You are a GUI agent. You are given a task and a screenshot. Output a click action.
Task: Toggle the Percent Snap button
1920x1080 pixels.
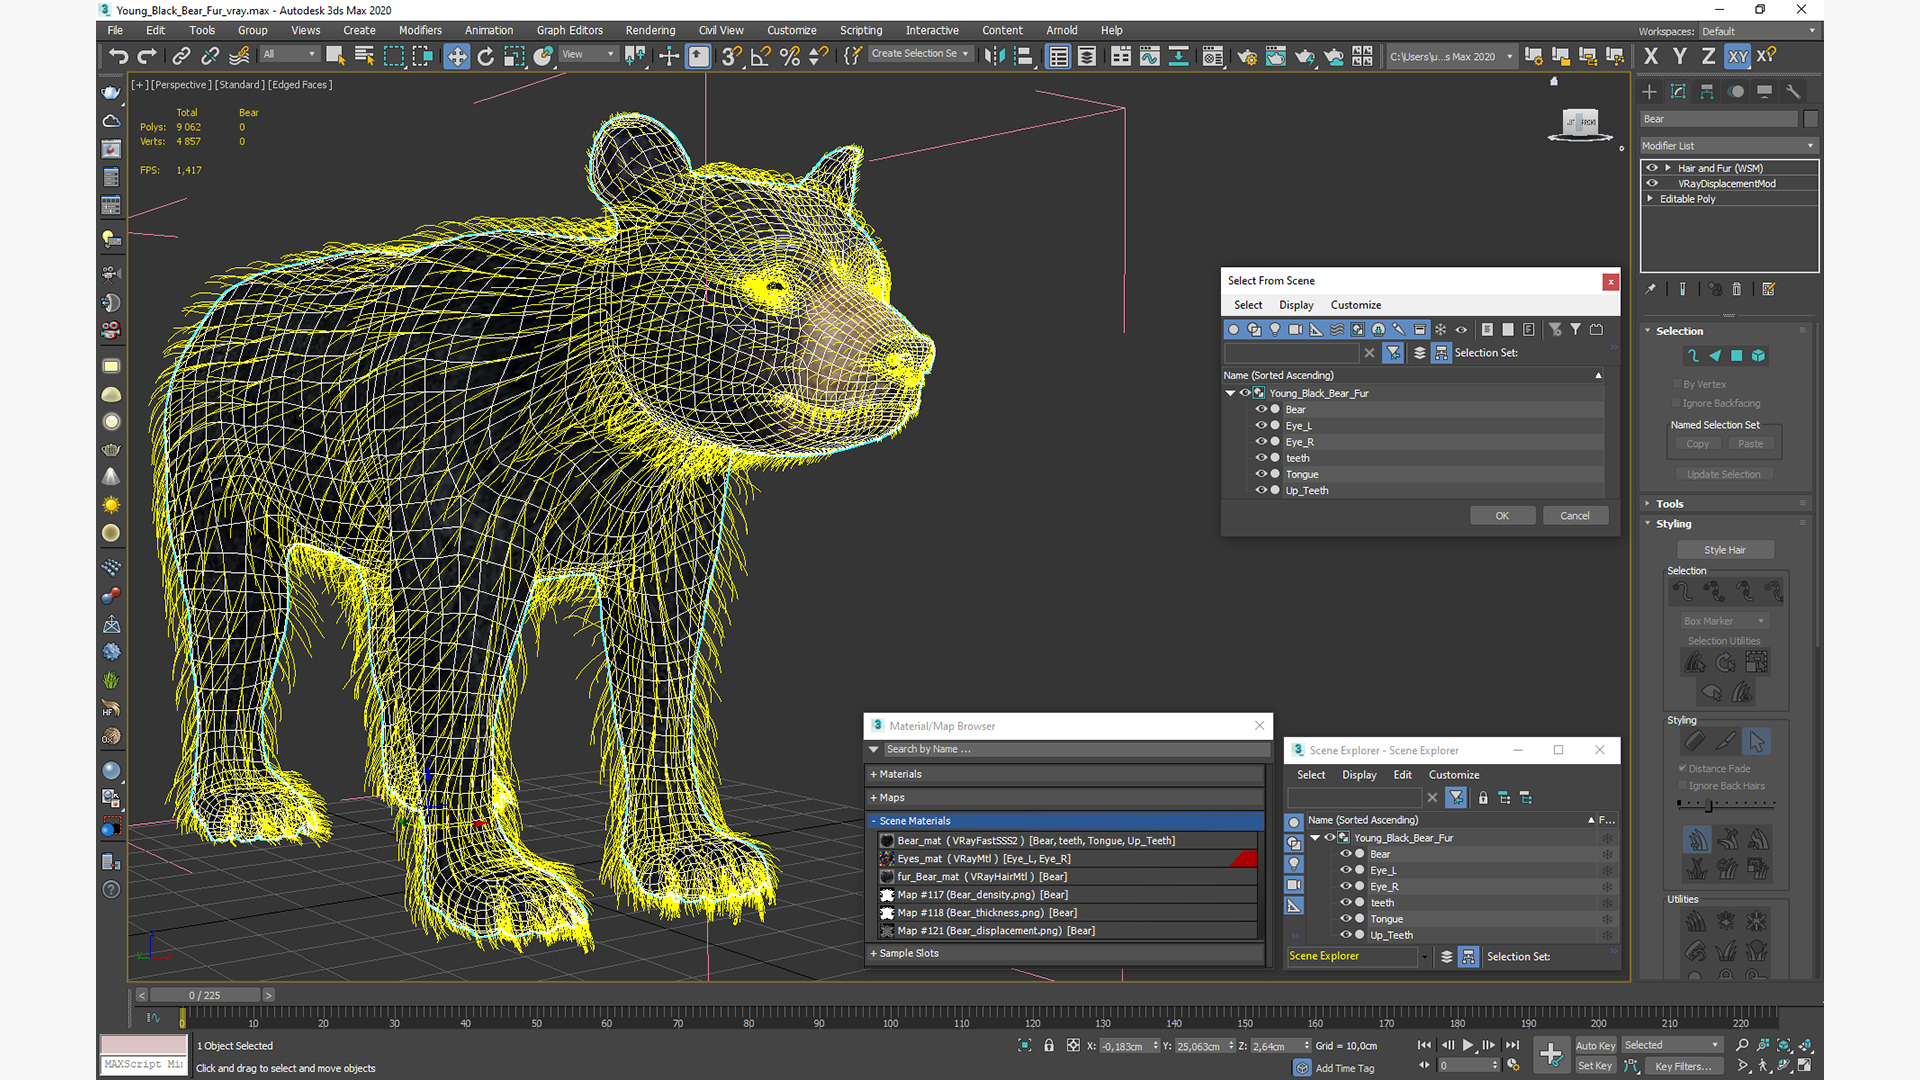point(790,56)
